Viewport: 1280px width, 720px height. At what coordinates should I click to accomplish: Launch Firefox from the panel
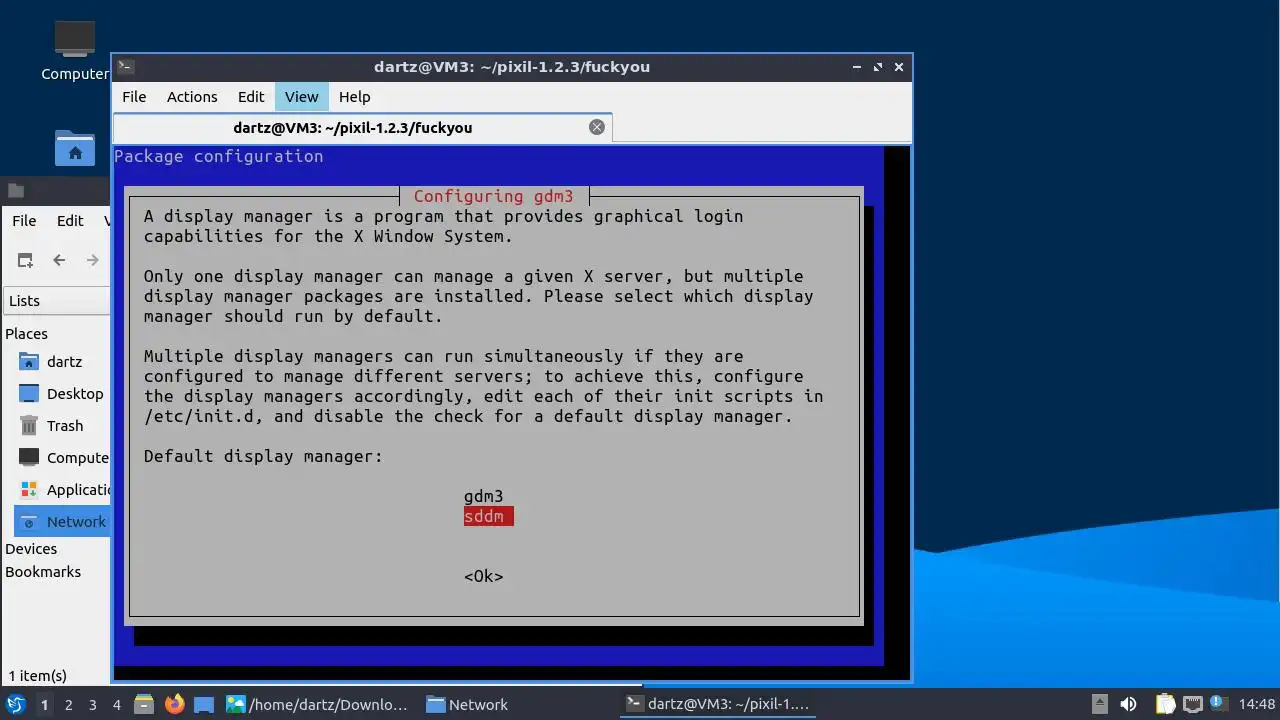click(174, 704)
